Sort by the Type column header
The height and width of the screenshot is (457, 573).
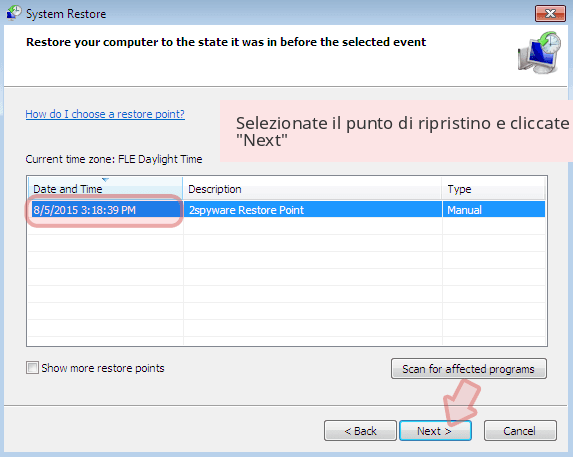[493, 189]
